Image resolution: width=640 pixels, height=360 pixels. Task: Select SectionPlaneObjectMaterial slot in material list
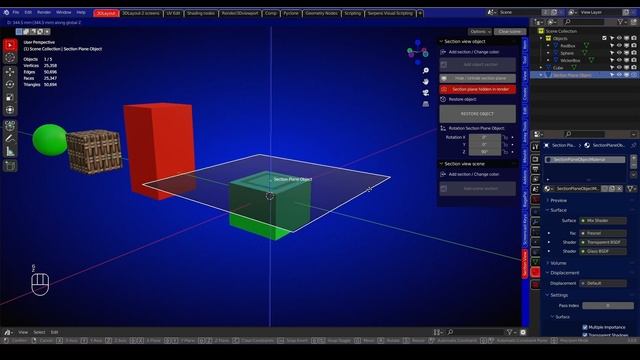point(585,160)
